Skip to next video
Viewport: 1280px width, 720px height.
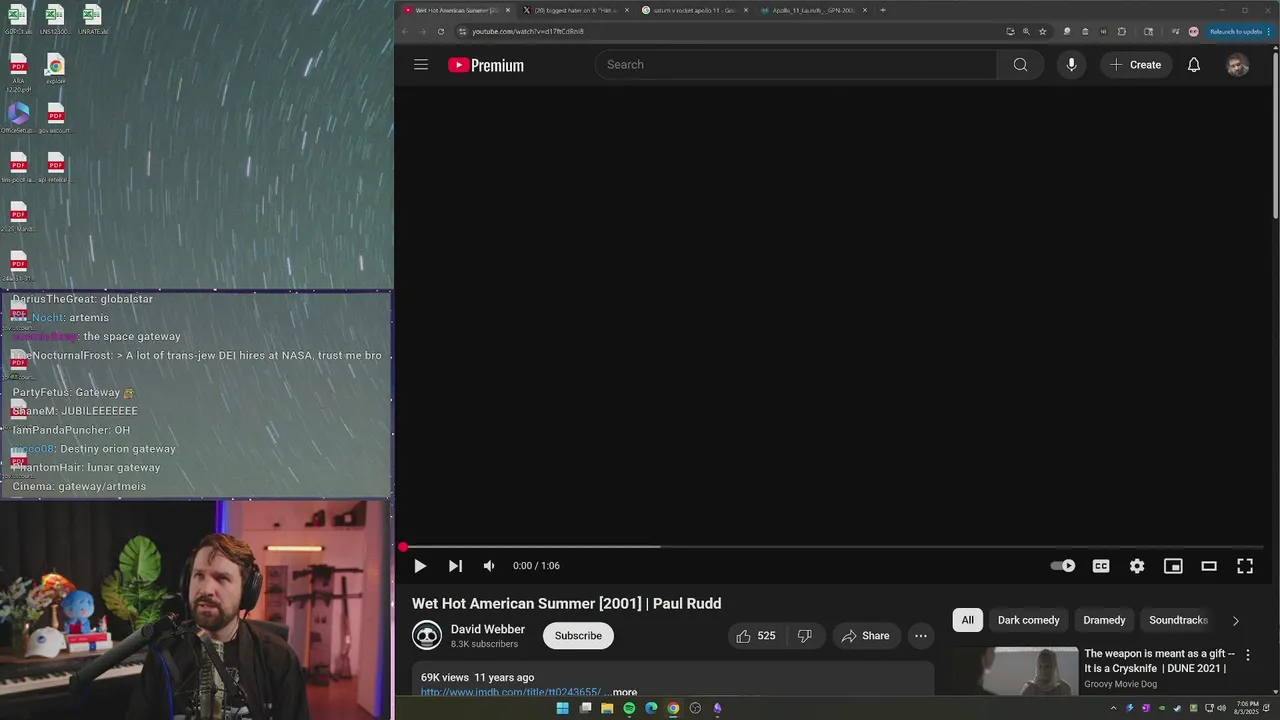pyautogui.click(x=455, y=566)
